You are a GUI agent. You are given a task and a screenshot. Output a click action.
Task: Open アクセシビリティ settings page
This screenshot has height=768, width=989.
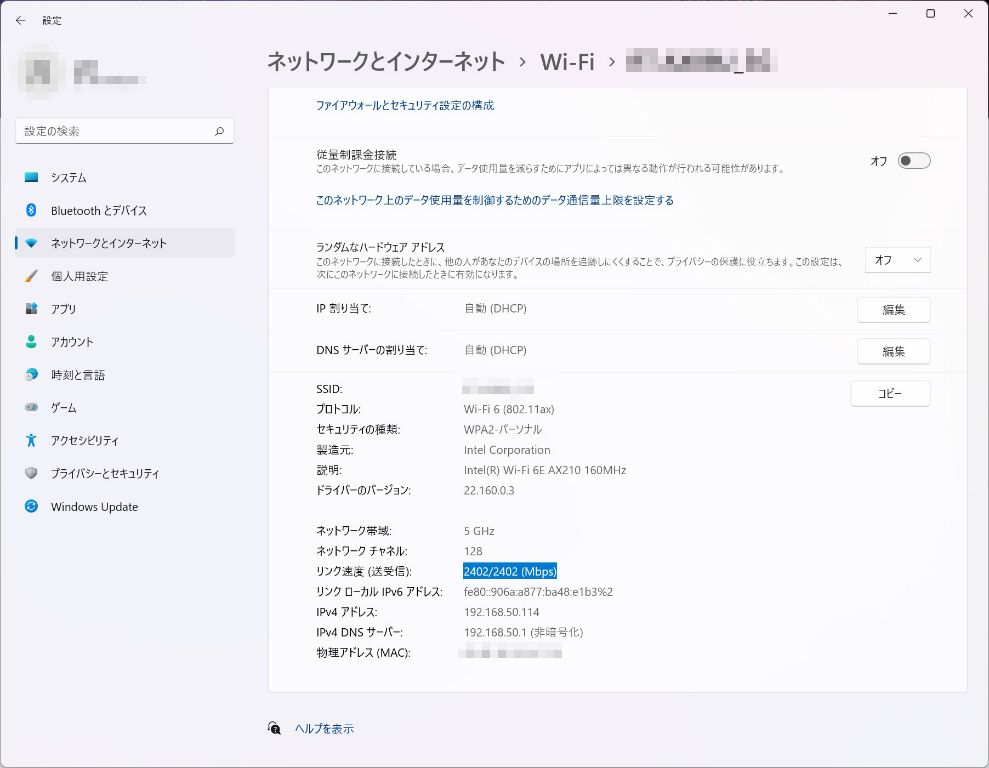(x=125, y=440)
